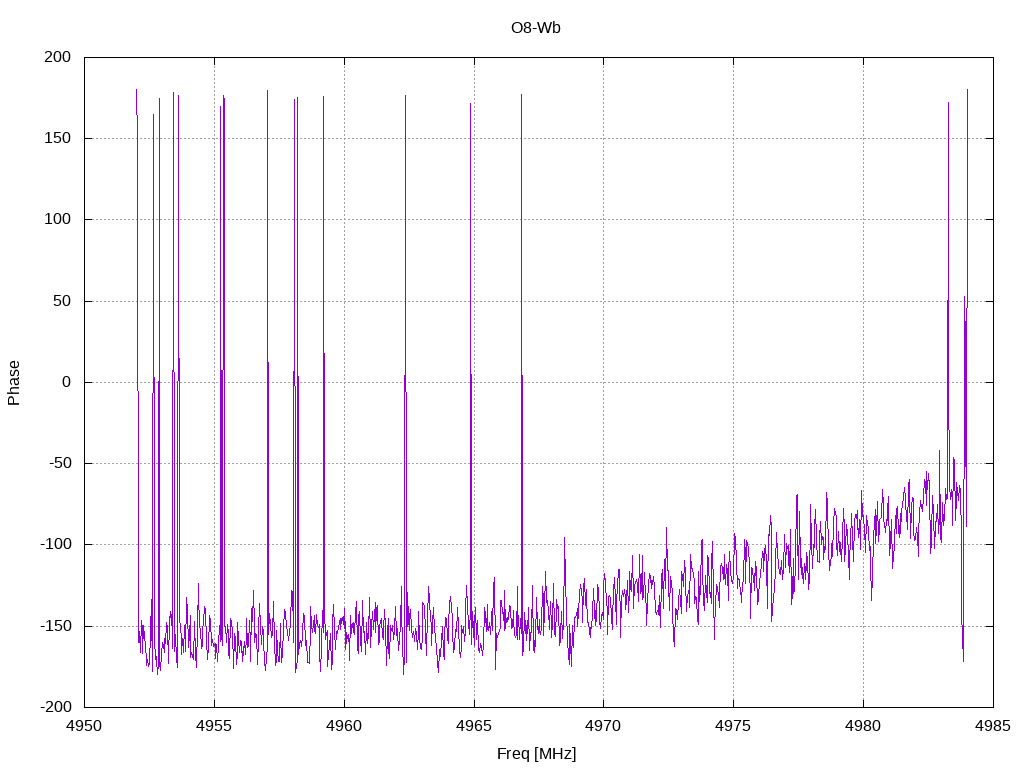Click the 4975 frequency tick label
The height and width of the screenshot is (768, 1024).
click(733, 726)
